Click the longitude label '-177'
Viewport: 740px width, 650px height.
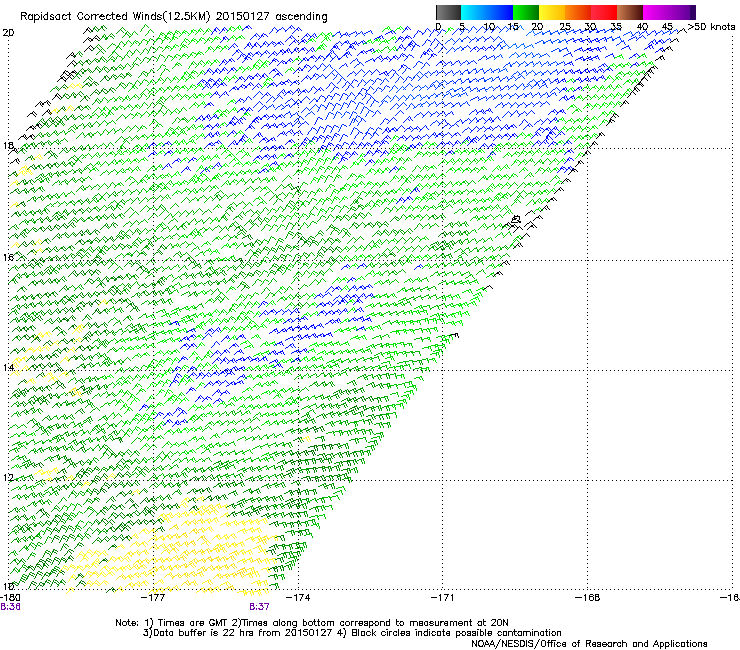(153, 598)
